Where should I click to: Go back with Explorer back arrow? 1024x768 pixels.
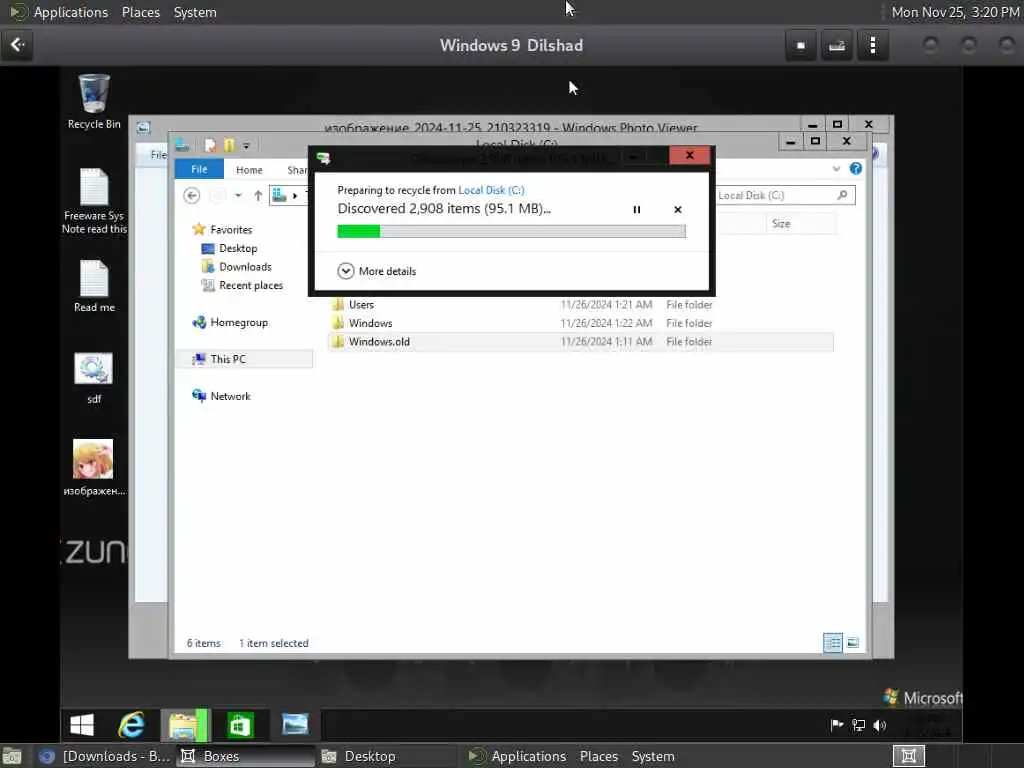(x=191, y=195)
